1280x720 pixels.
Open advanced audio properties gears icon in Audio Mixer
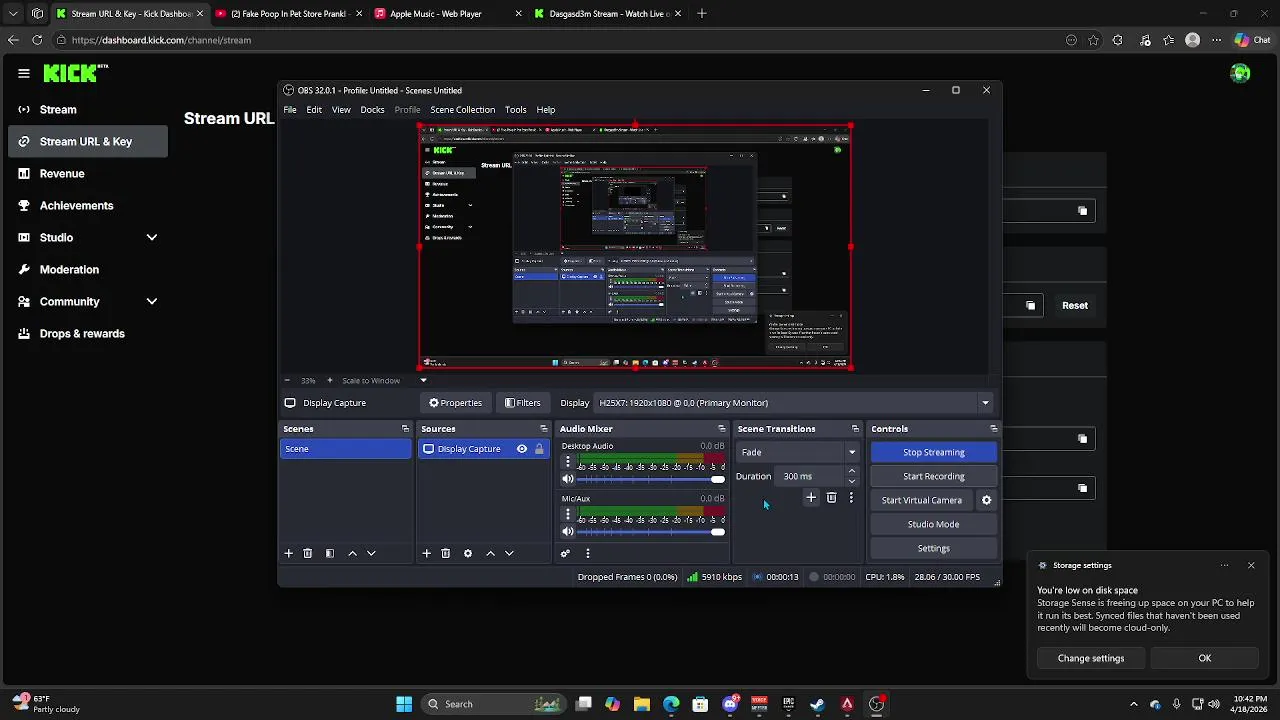click(566, 553)
